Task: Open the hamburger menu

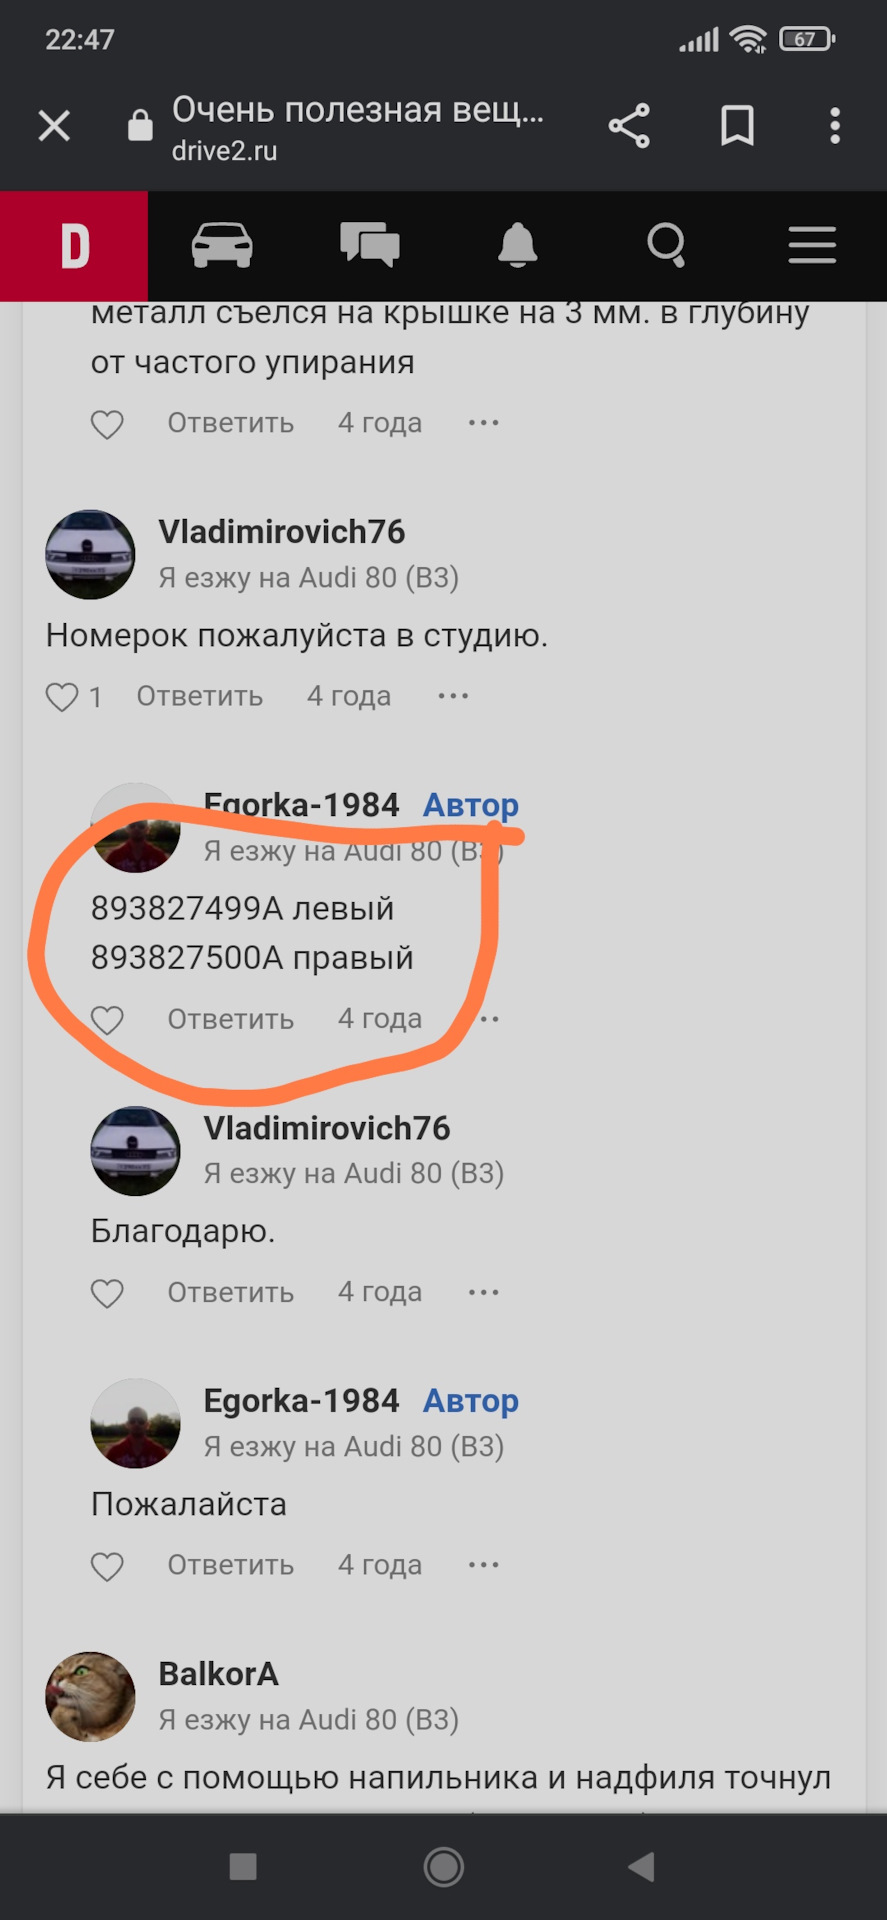Action: (x=812, y=245)
